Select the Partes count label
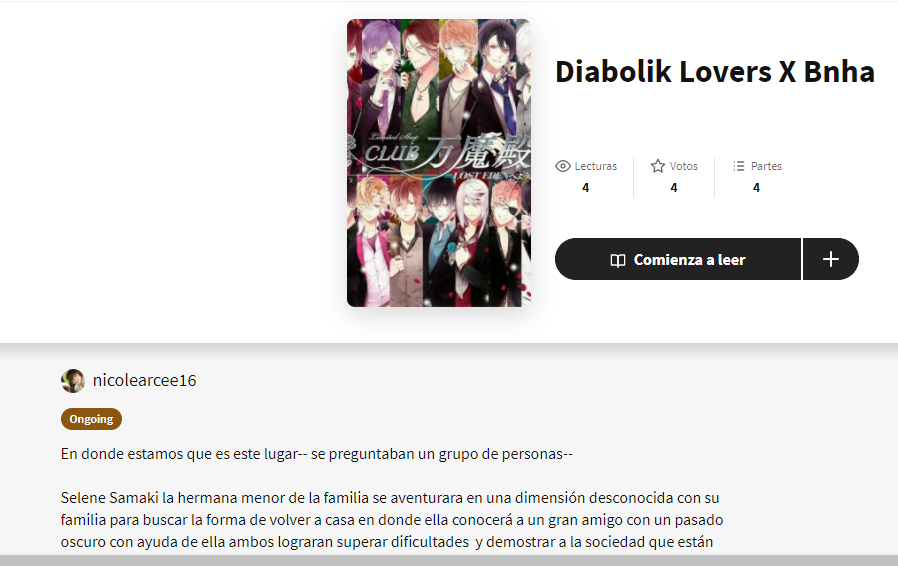This screenshot has height=566, width=898. point(766,166)
